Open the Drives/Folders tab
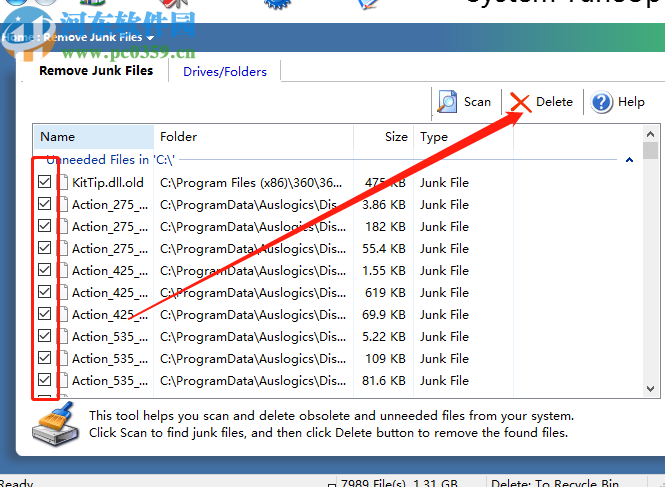665x487 pixels. point(225,72)
